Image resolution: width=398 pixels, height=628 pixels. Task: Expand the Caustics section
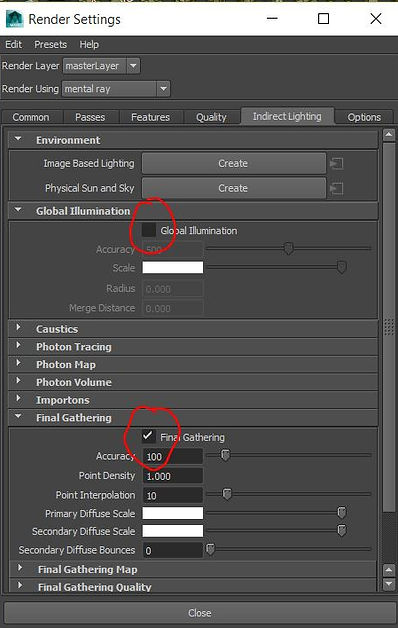coord(18,328)
